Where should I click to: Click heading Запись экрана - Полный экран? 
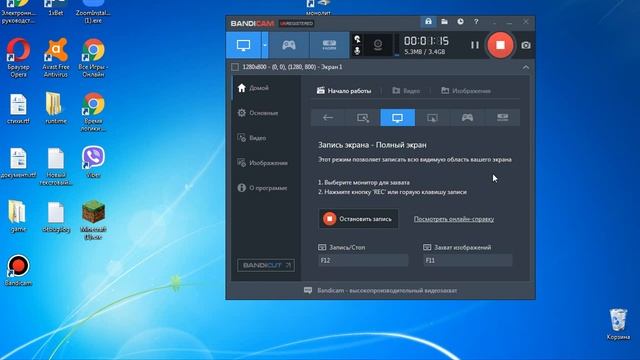coord(372,145)
